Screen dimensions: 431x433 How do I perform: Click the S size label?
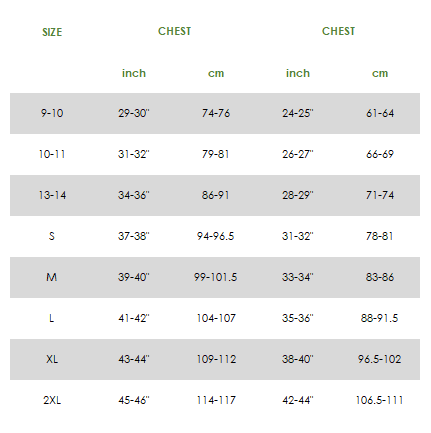pos(52,236)
